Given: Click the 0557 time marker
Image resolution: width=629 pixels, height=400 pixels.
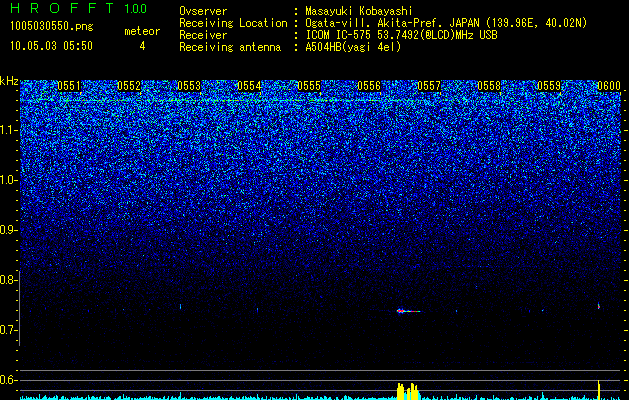Looking at the screenshot, I should tap(429, 86).
